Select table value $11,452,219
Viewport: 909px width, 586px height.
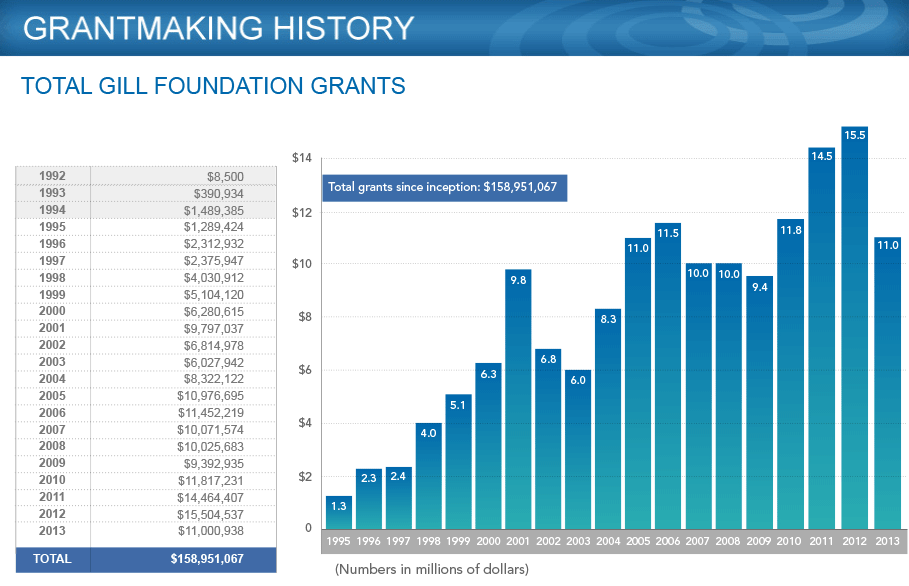click(210, 413)
